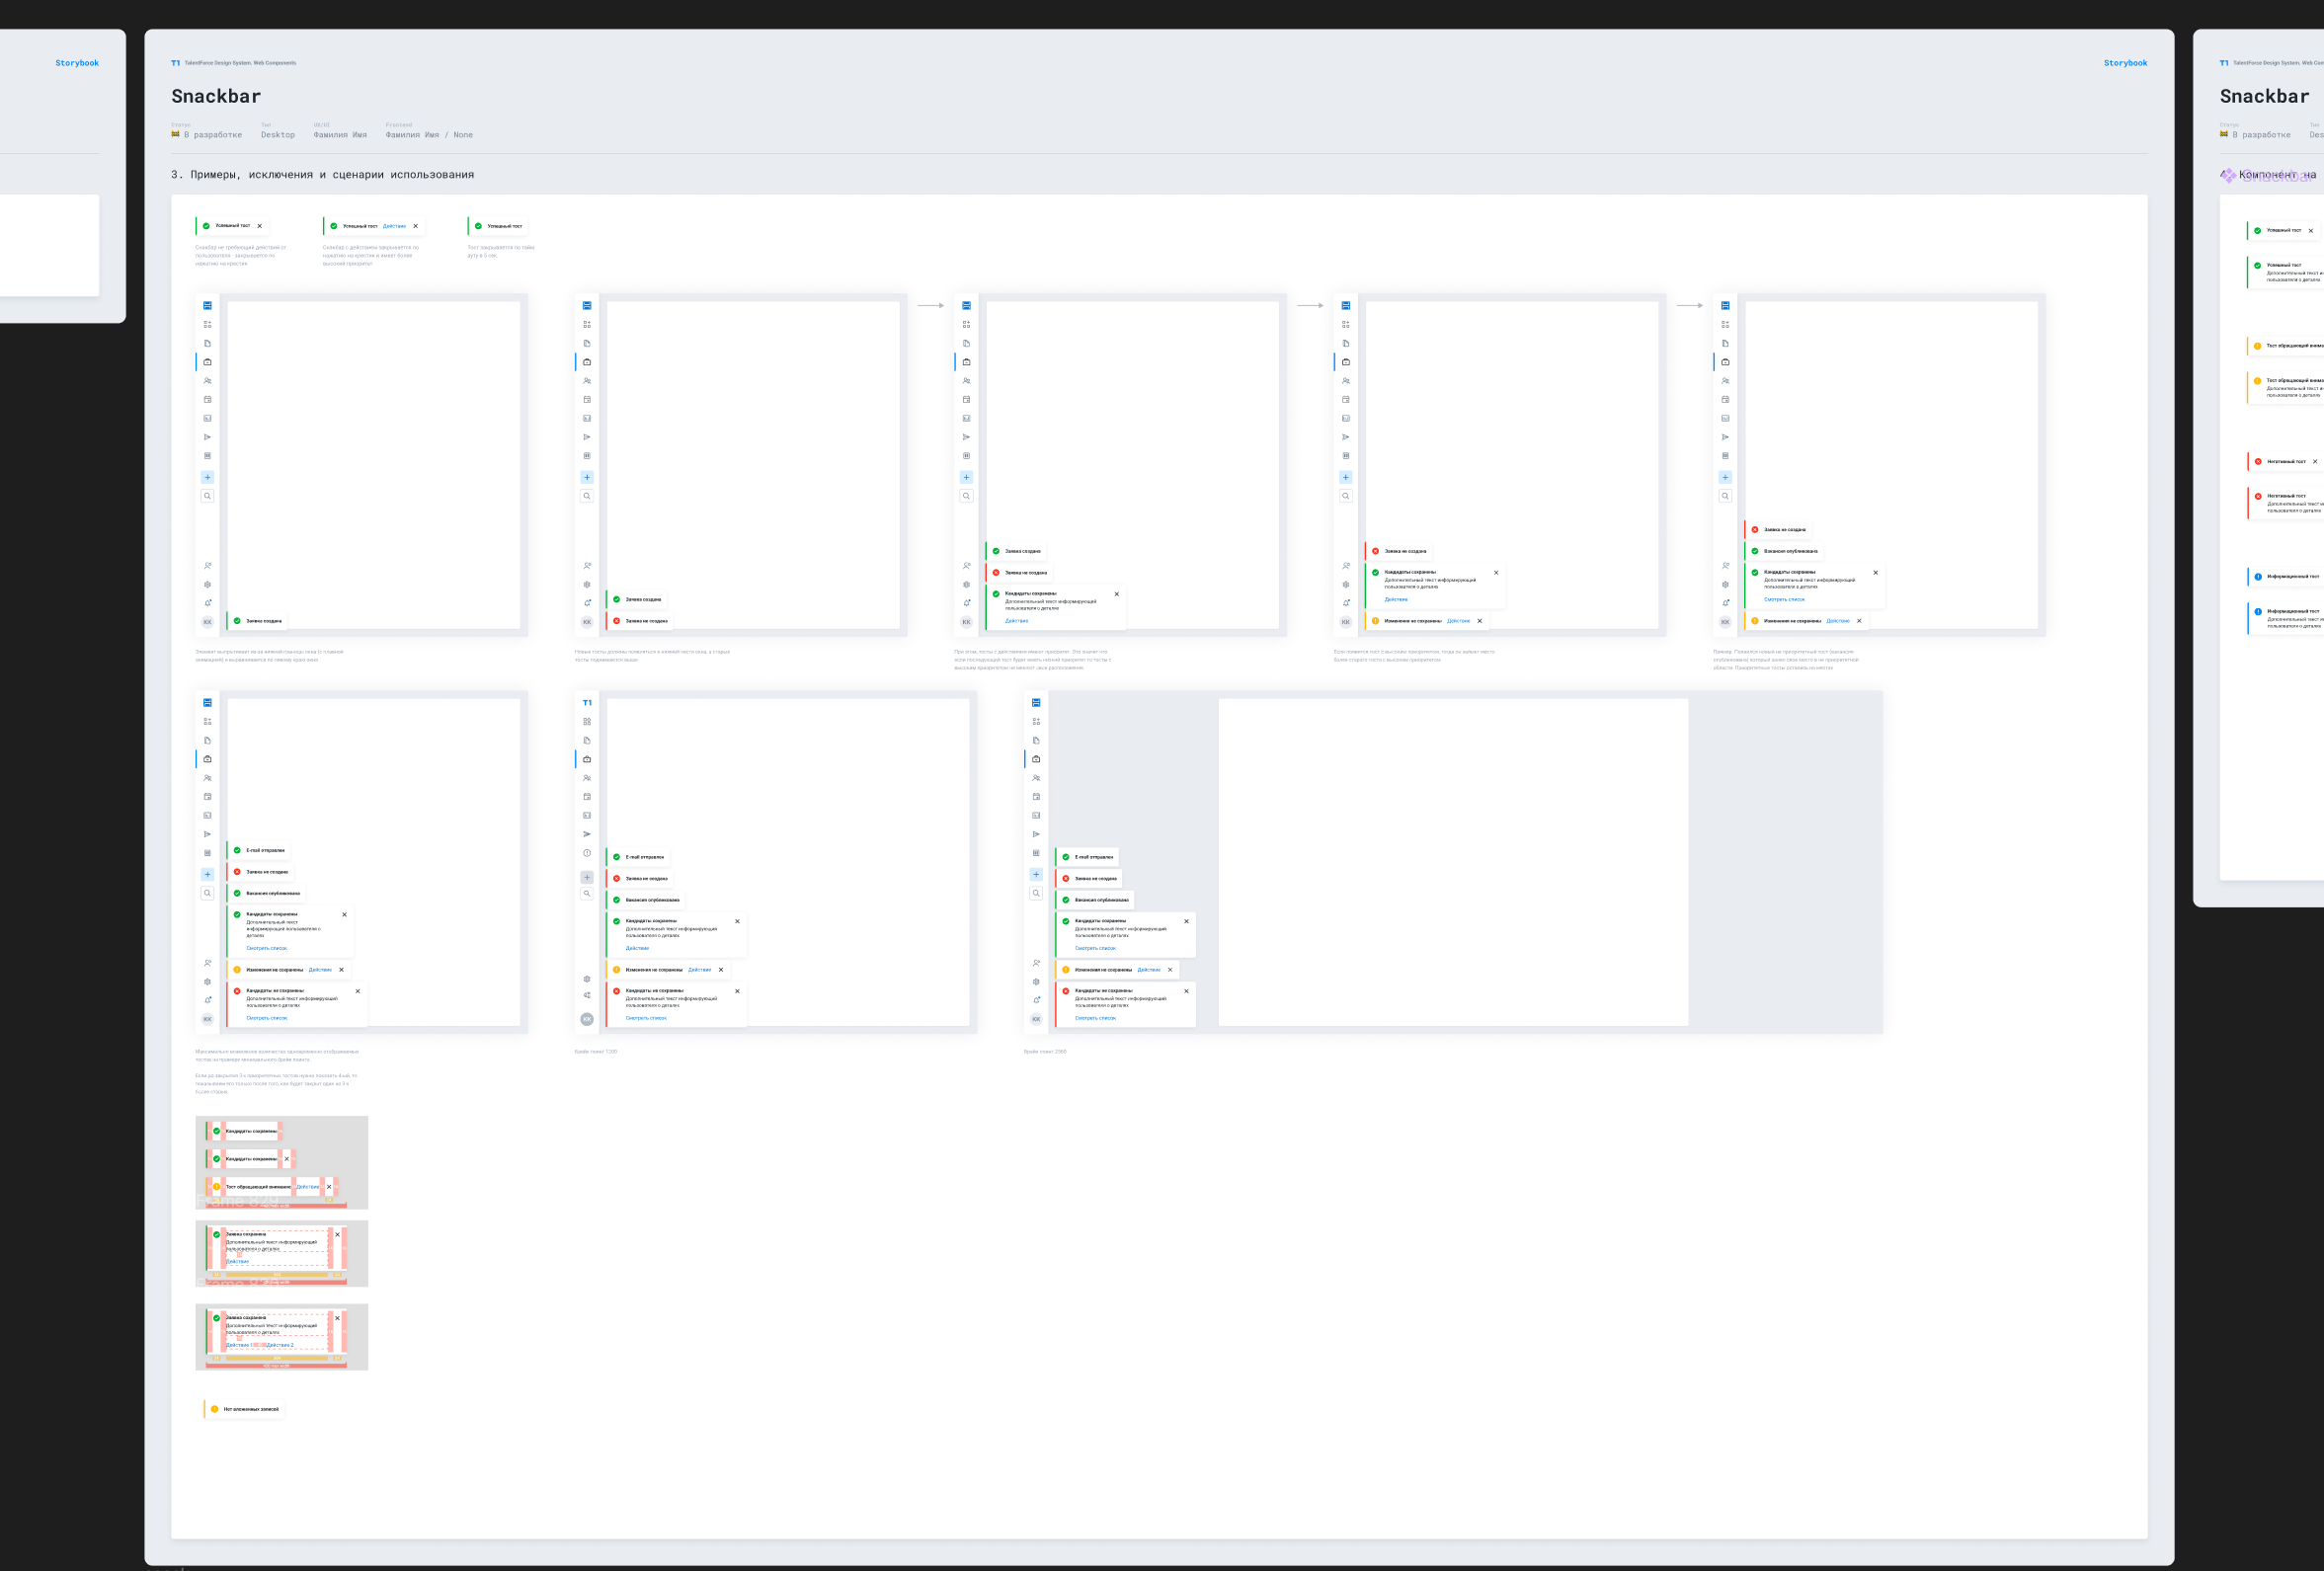Click the "Действие 1" link in spacing spec

pos(238,1345)
